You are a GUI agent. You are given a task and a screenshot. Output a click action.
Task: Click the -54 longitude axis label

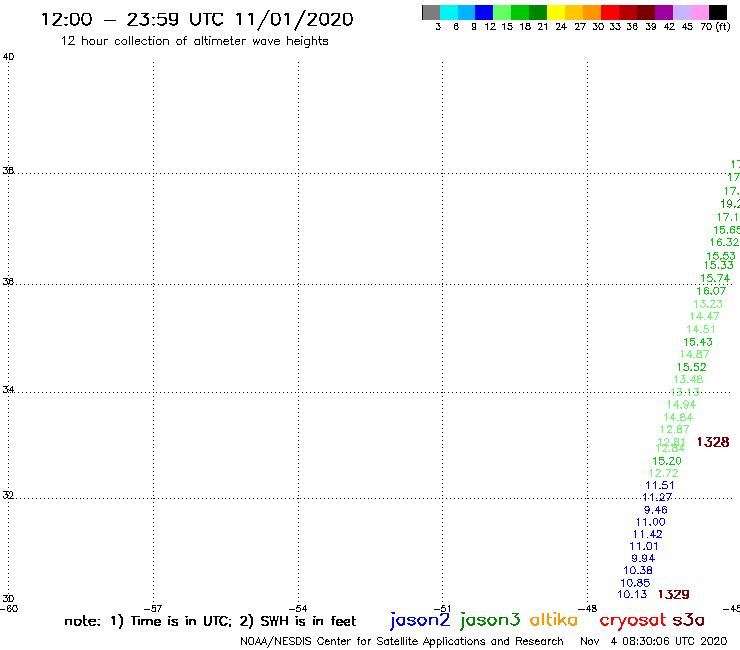pos(298,609)
